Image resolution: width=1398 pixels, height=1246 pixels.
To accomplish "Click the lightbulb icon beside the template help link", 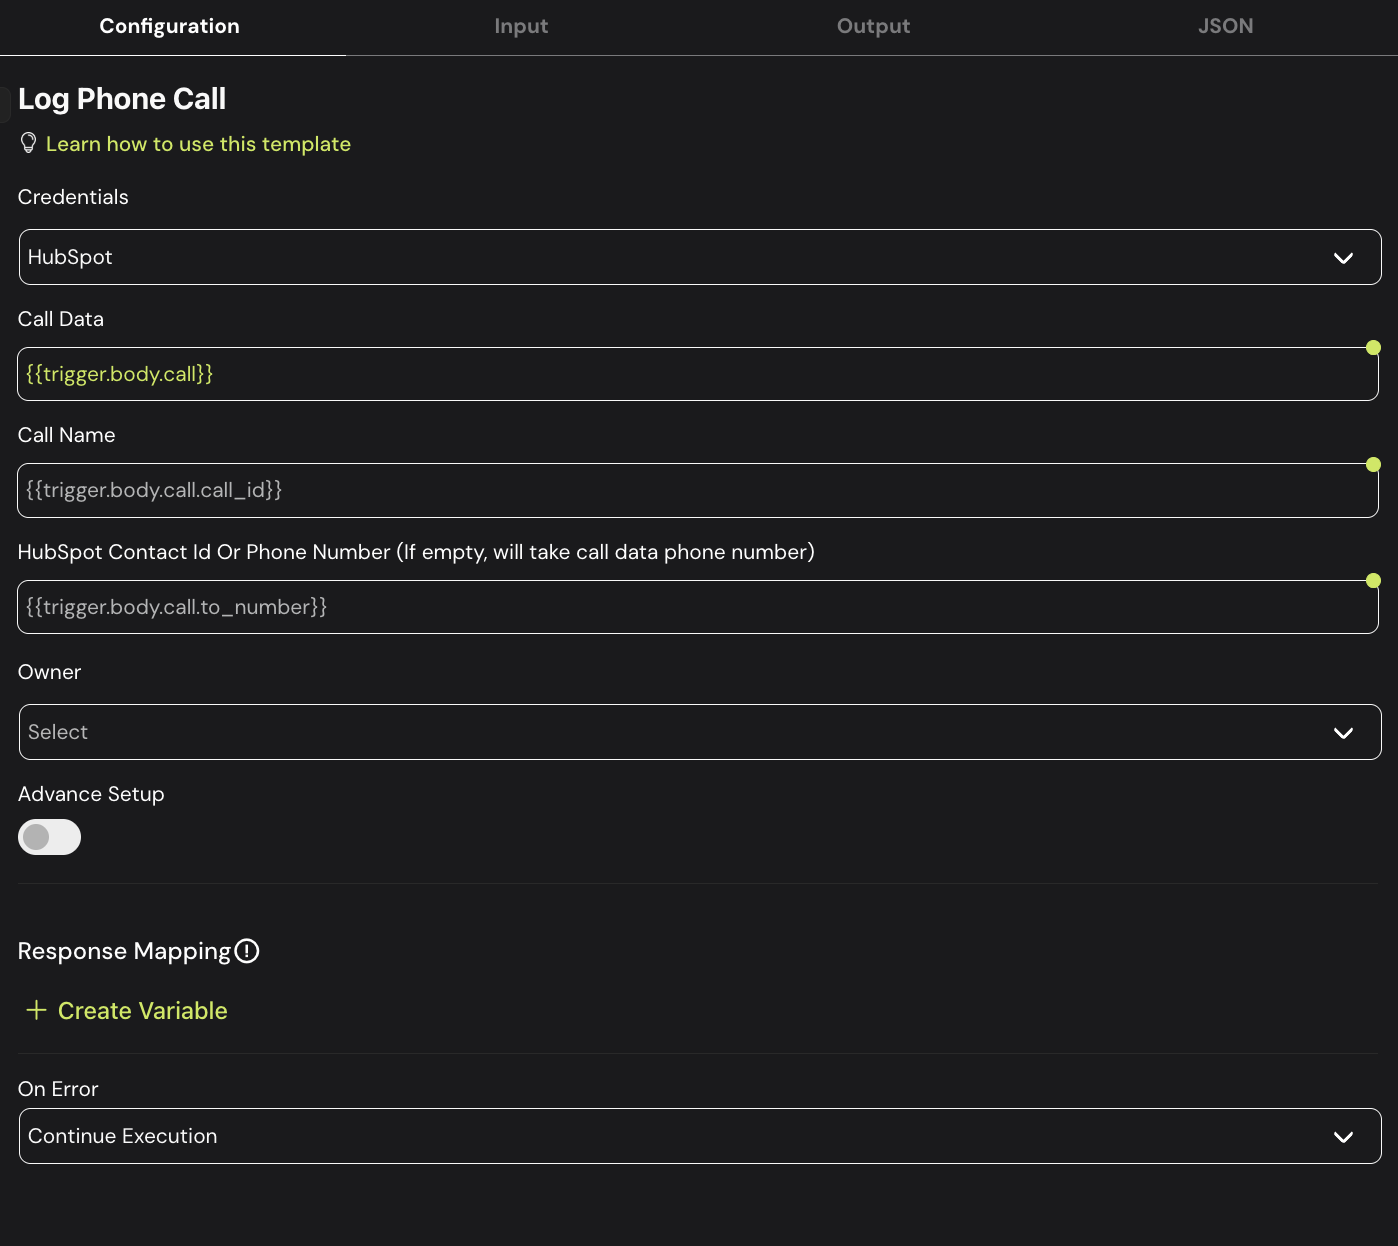I will point(29,143).
